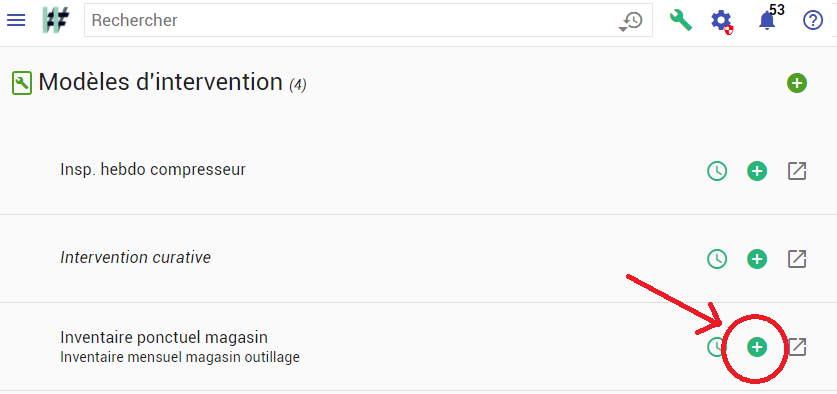This screenshot has height=394, width=837.
Task: Create intervention from Intervention curative plus
Action: (756, 259)
